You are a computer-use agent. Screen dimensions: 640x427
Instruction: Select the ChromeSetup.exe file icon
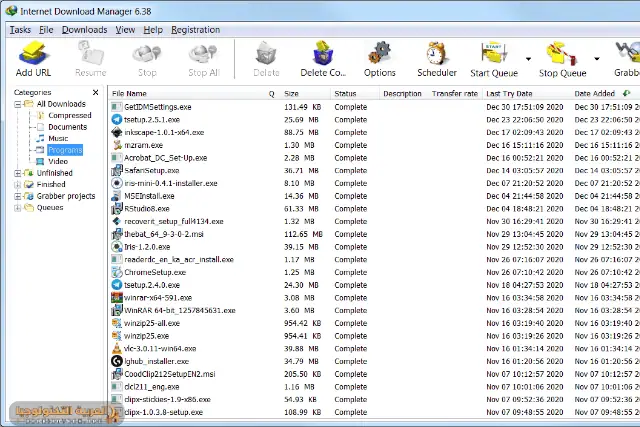(117, 272)
